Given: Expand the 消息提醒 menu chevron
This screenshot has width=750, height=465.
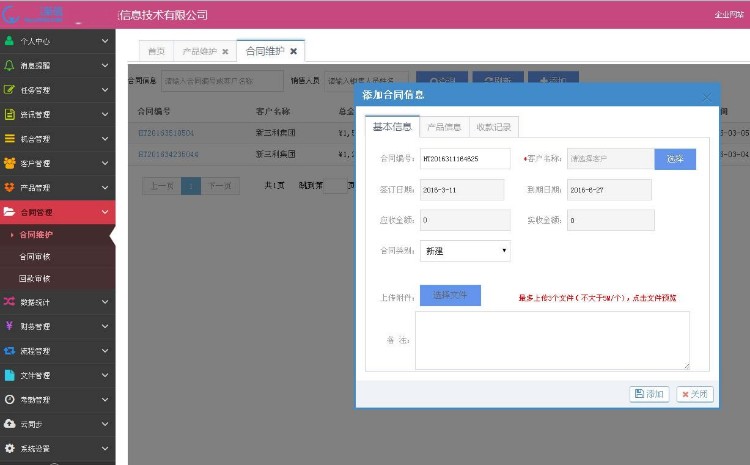Looking at the screenshot, I should click(x=105, y=65).
